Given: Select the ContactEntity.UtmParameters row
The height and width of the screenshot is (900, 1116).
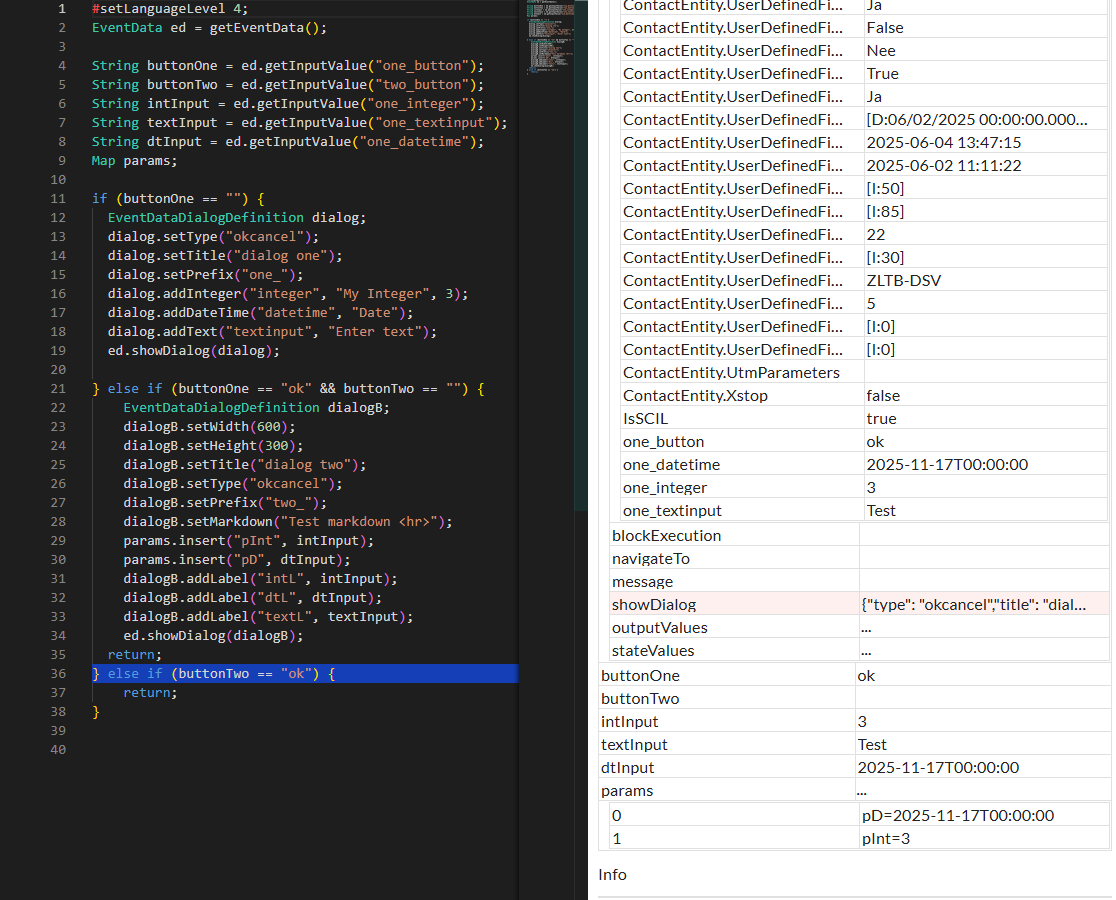Looking at the screenshot, I should 731,372.
